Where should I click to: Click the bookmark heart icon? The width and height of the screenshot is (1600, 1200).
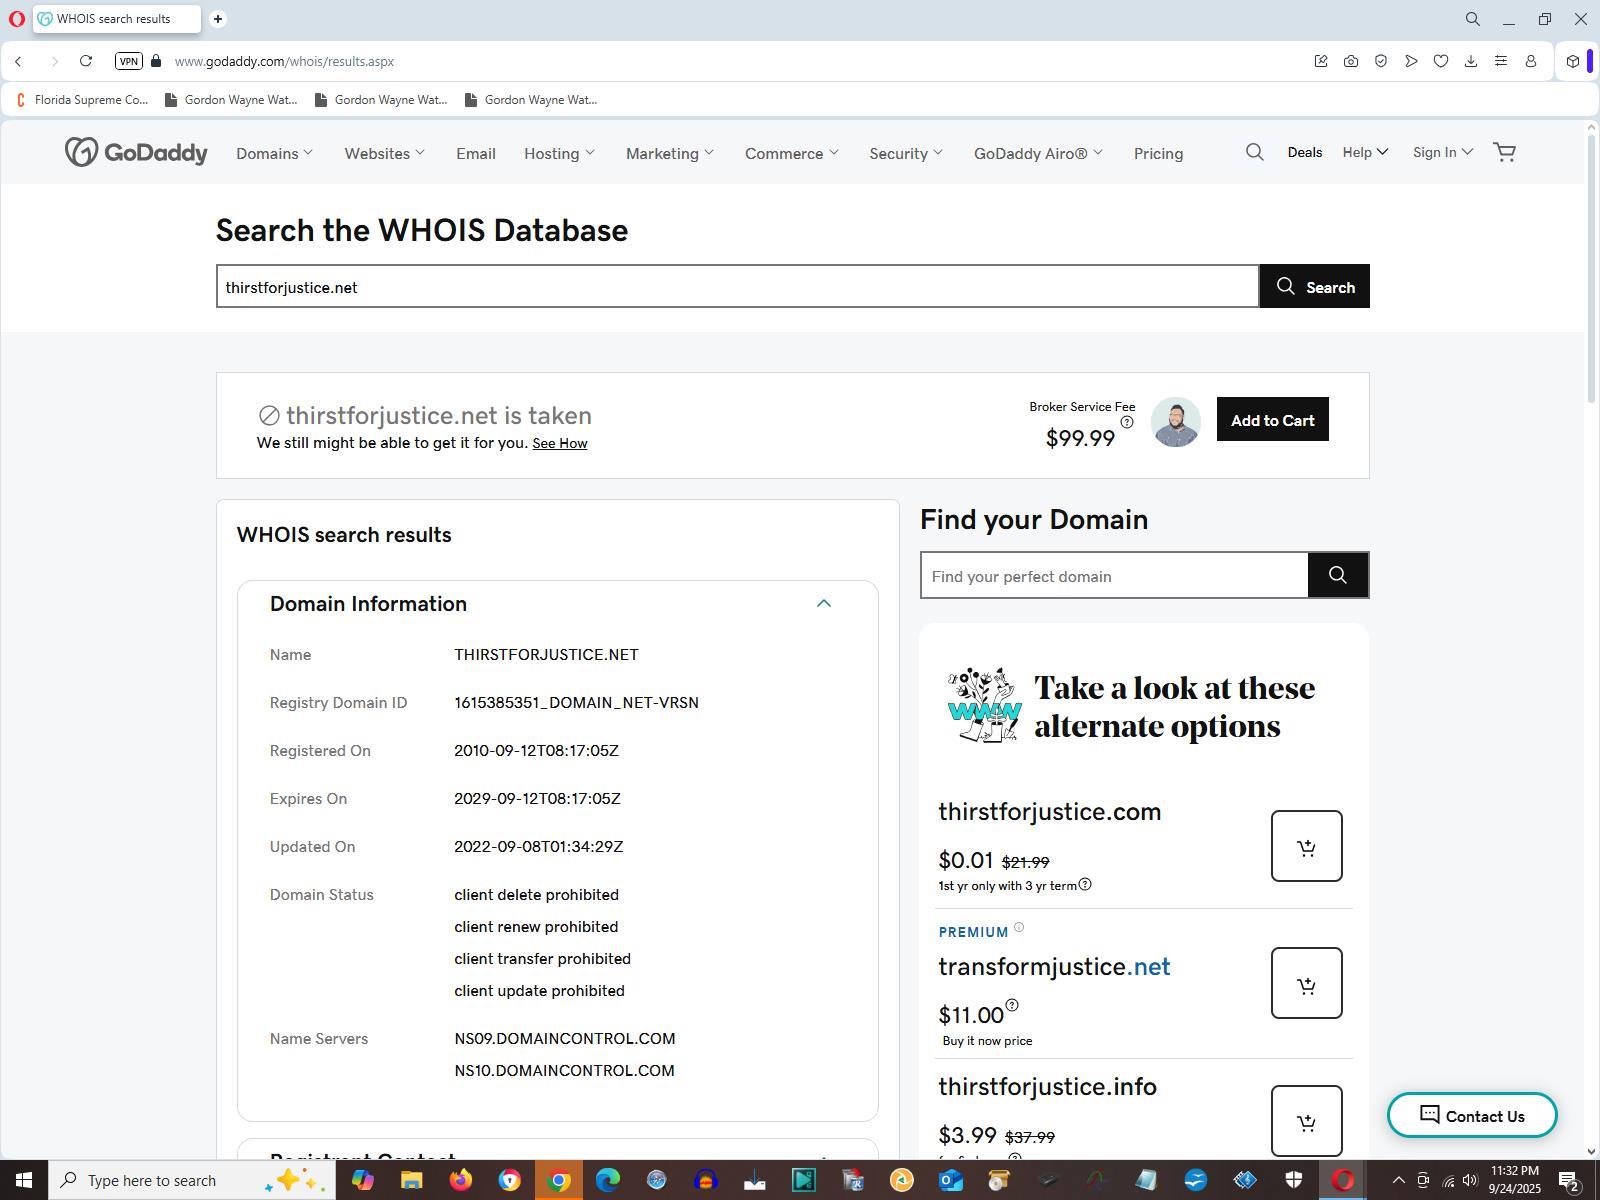1440,61
